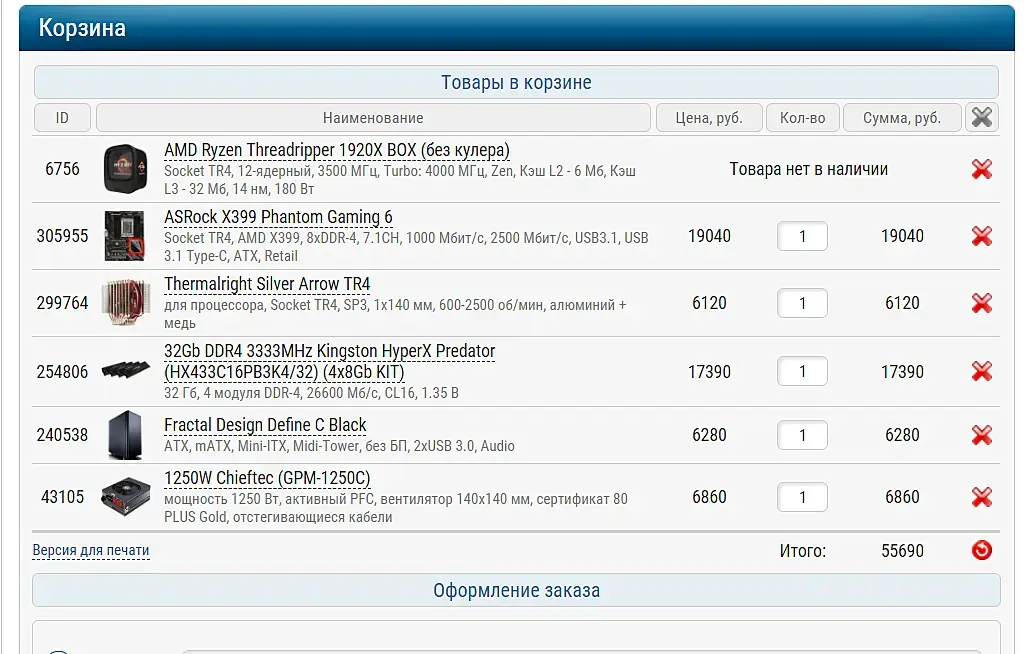Click Thermalright cooler thumbnail image

click(126, 302)
